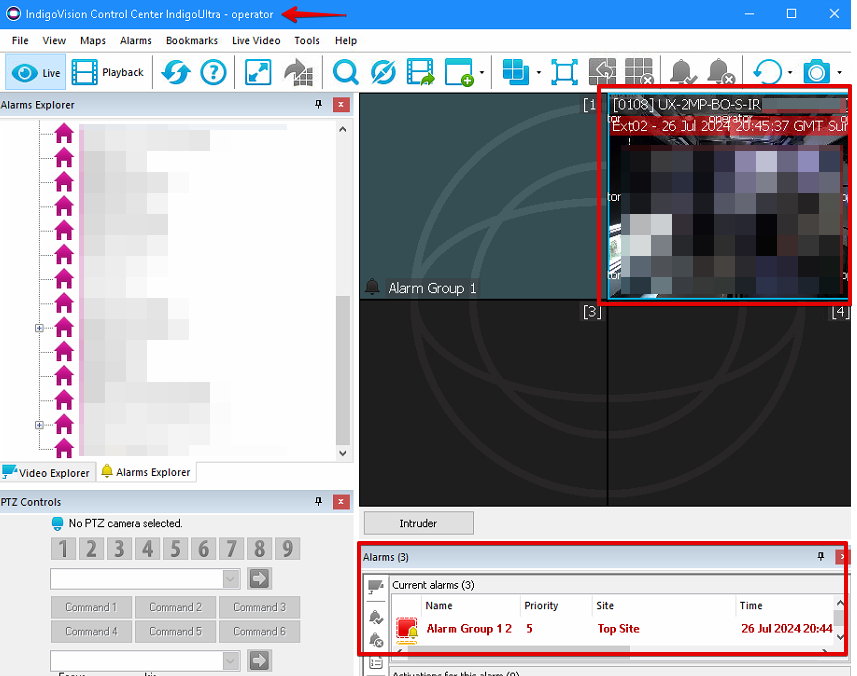Select the camera 0108 video pane

729,196
